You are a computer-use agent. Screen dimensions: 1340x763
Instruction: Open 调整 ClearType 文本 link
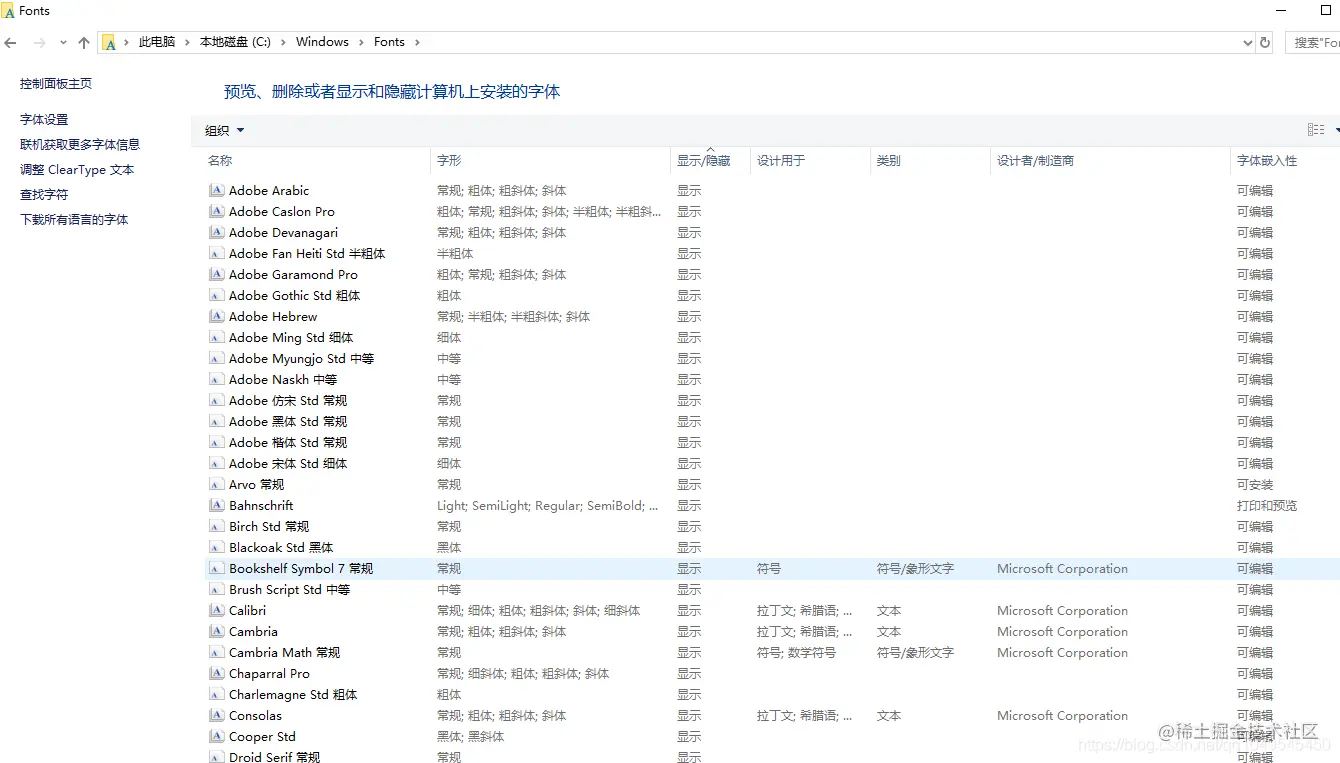point(77,169)
